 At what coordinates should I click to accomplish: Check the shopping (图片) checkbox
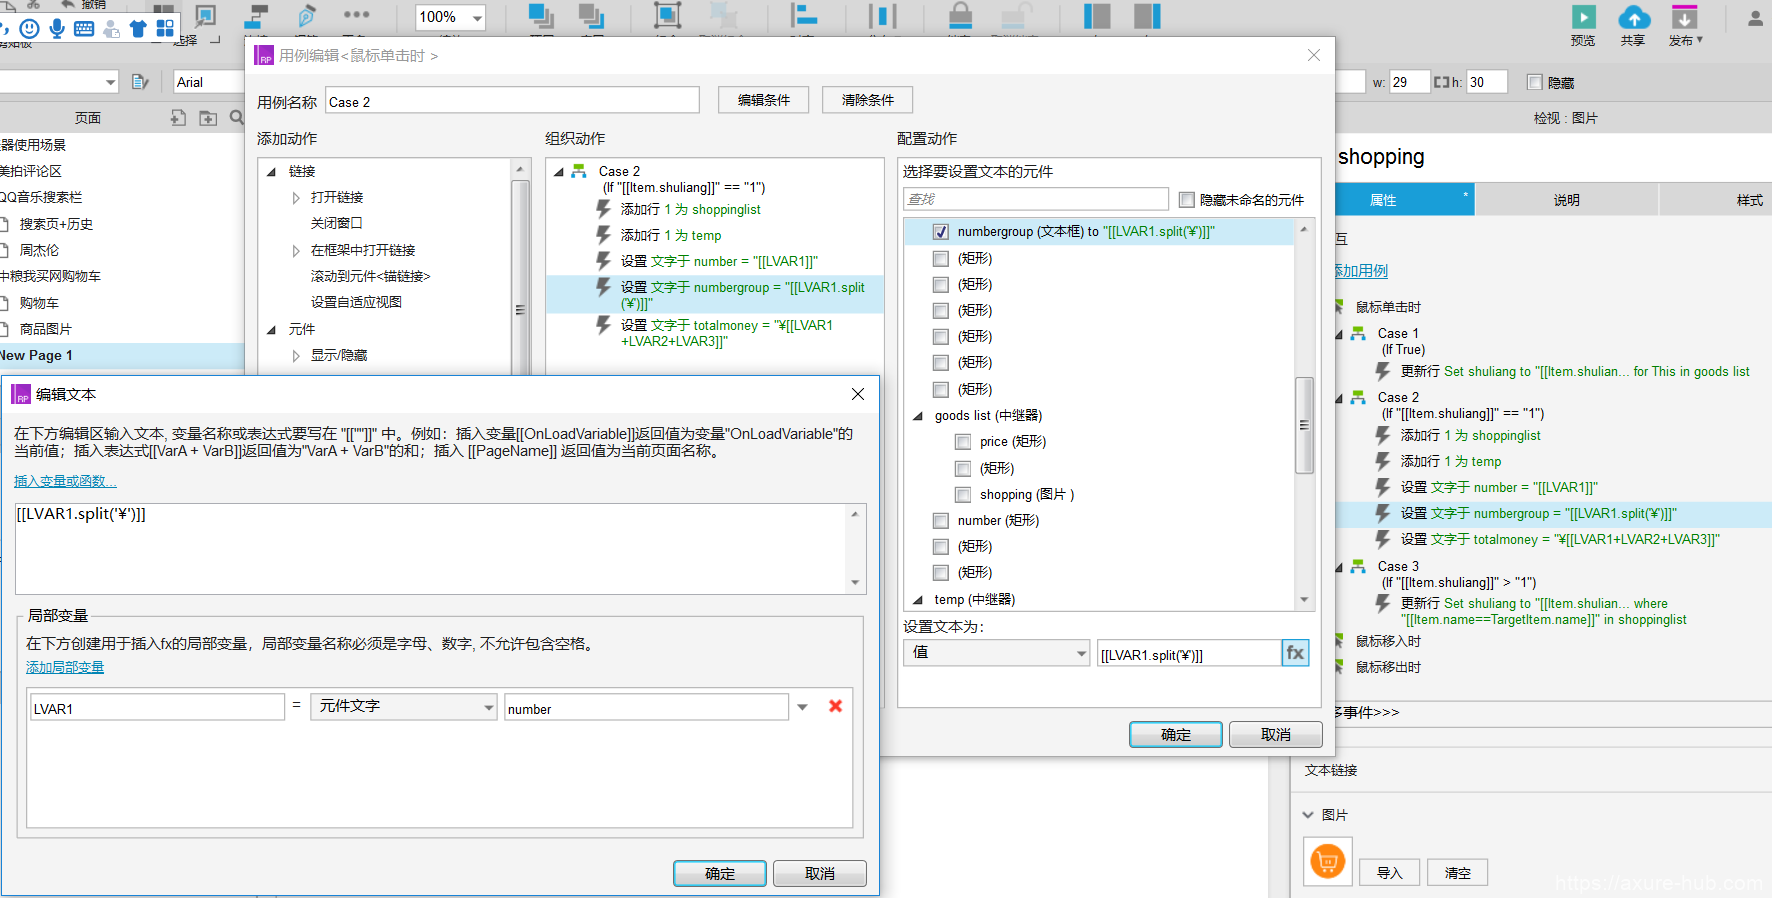pos(963,495)
